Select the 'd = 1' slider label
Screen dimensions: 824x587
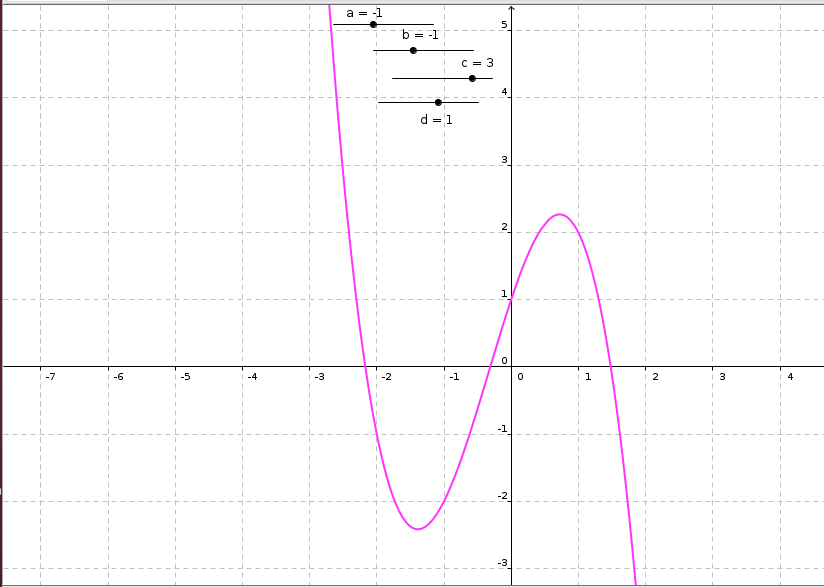pyautogui.click(x=436, y=119)
